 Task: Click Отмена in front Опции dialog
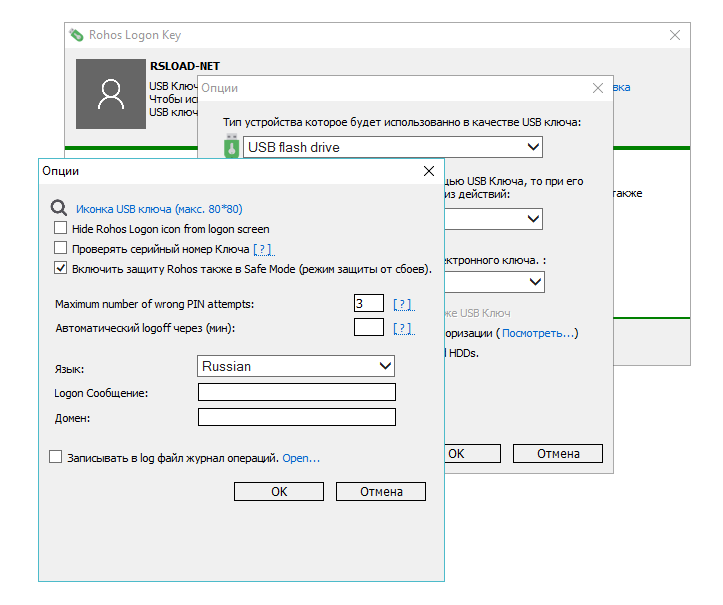pyautogui.click(x=381, y=492)
